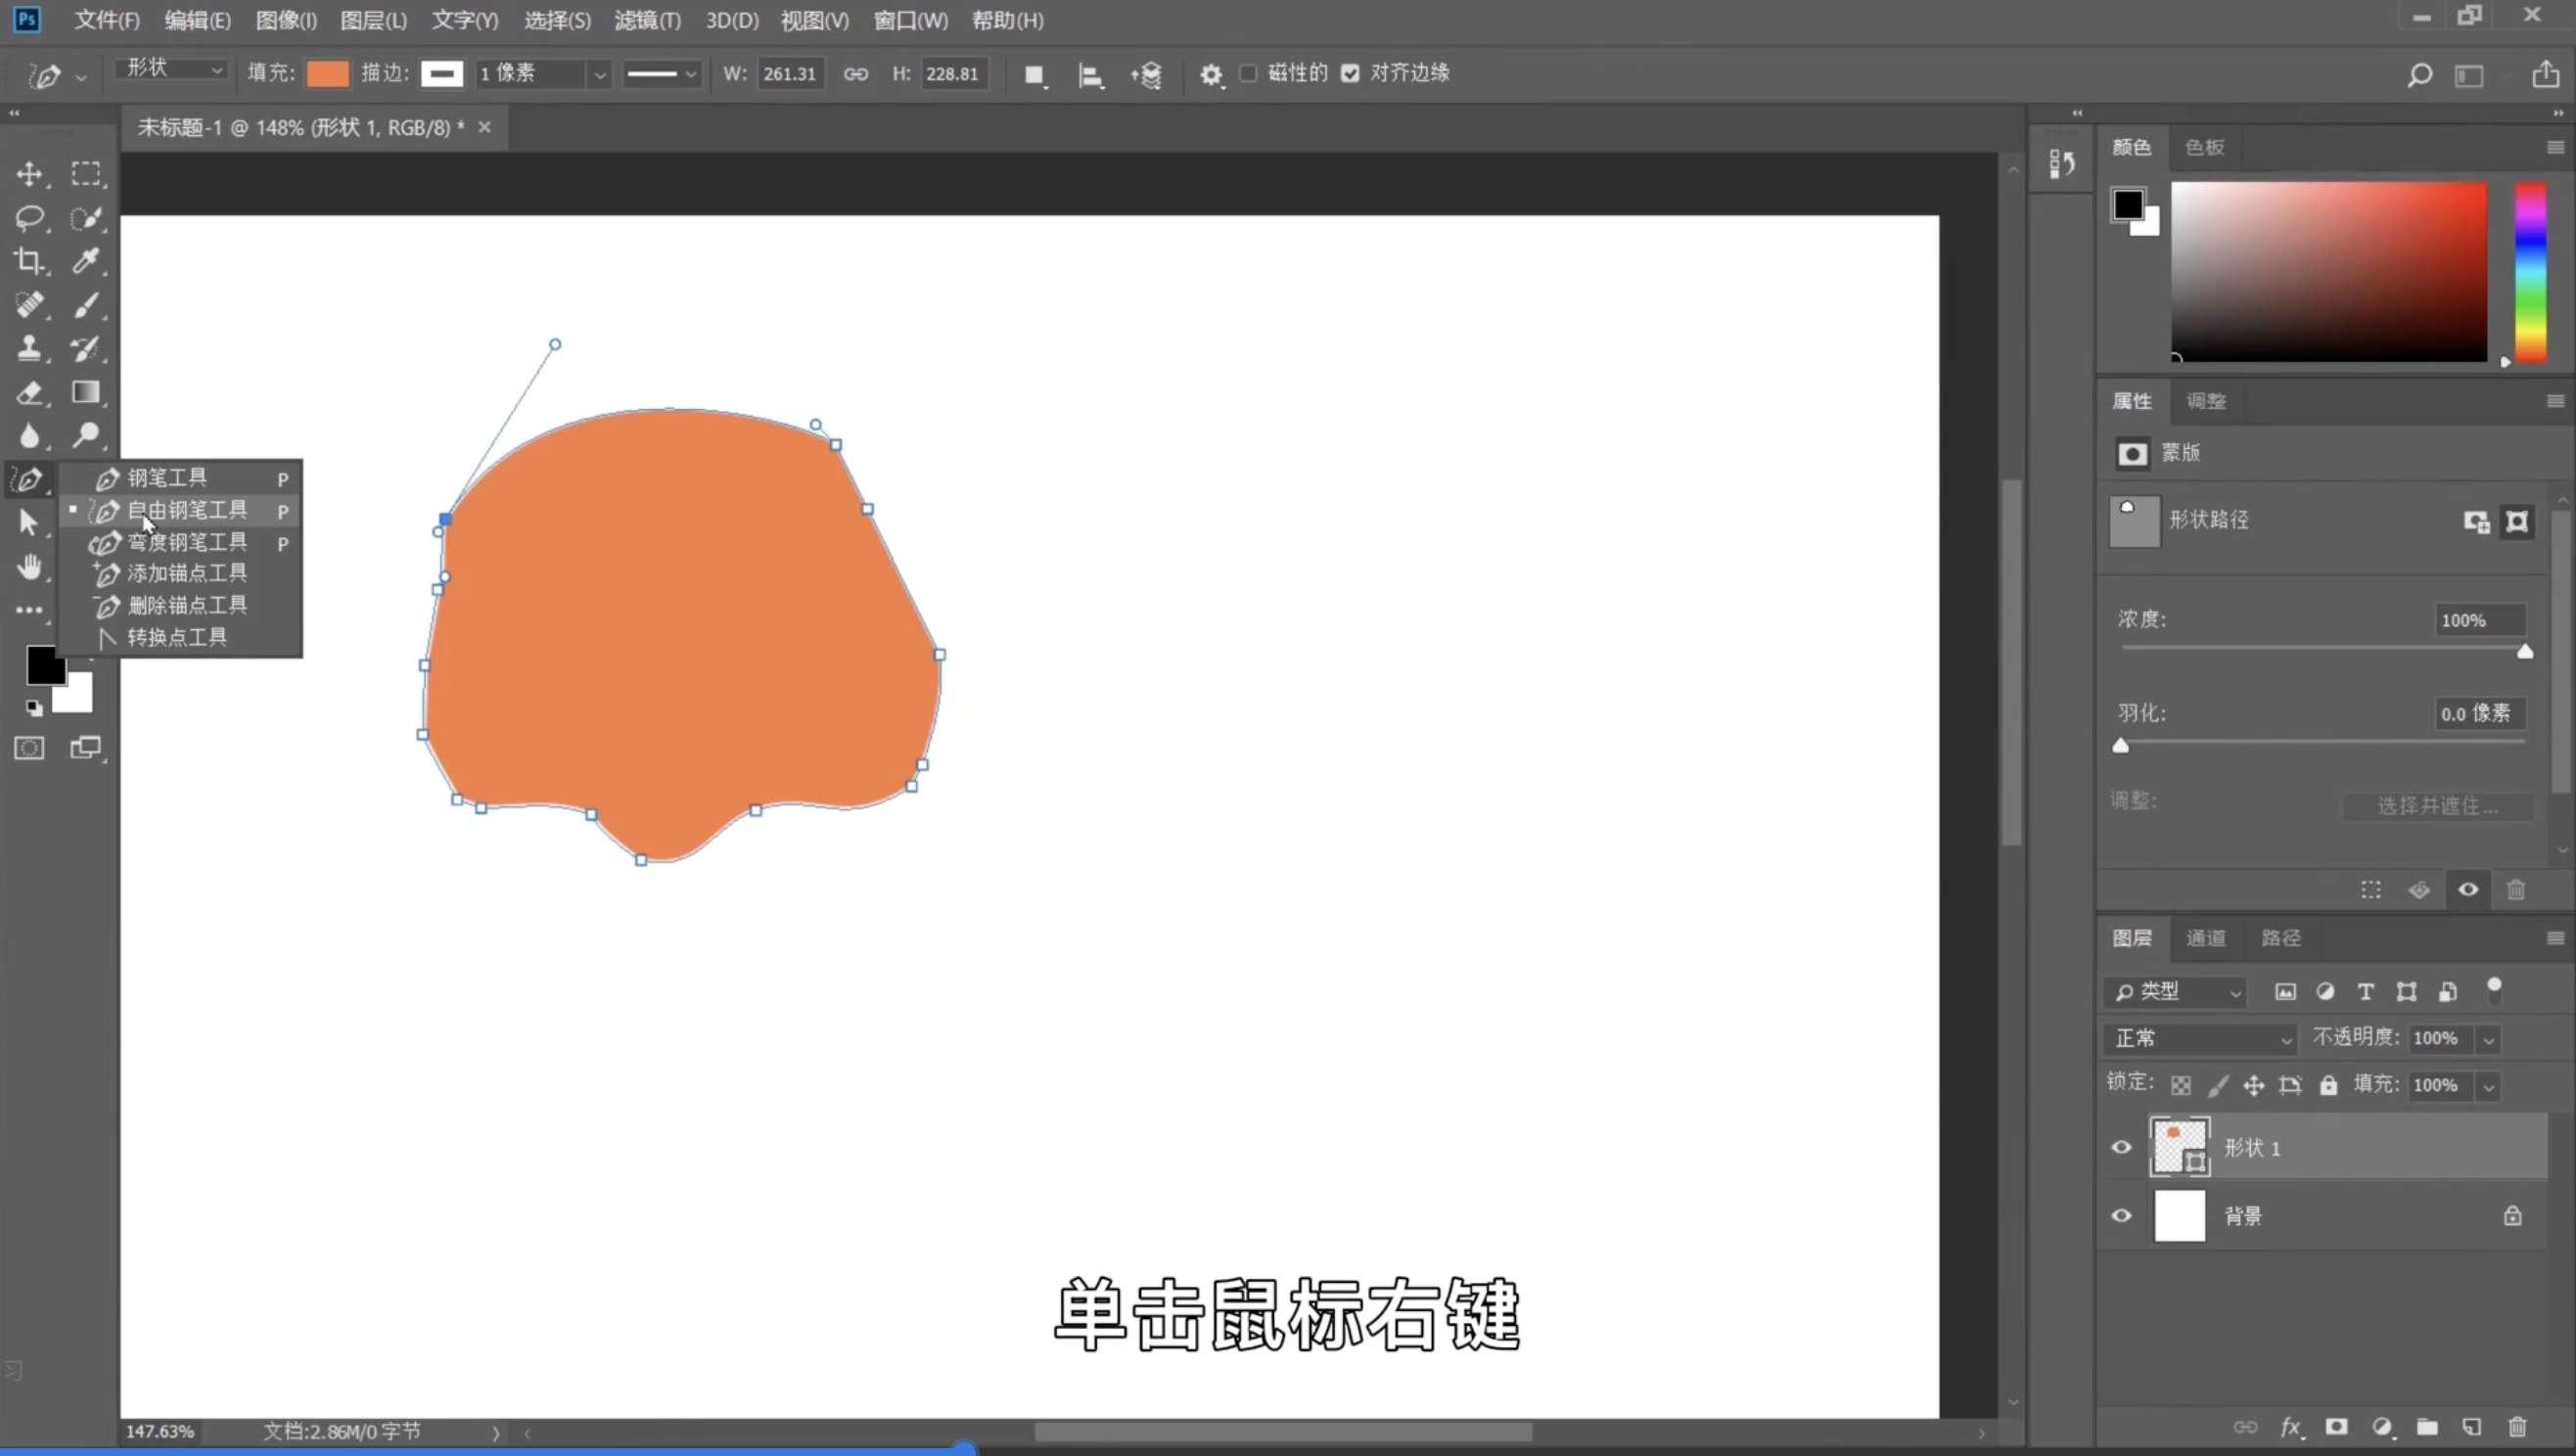Image resolution: width=2576 pixels, height=1456 pixels.
Task: Select the Hand tool
Action: pyautogui.click(x=29, y=567)
